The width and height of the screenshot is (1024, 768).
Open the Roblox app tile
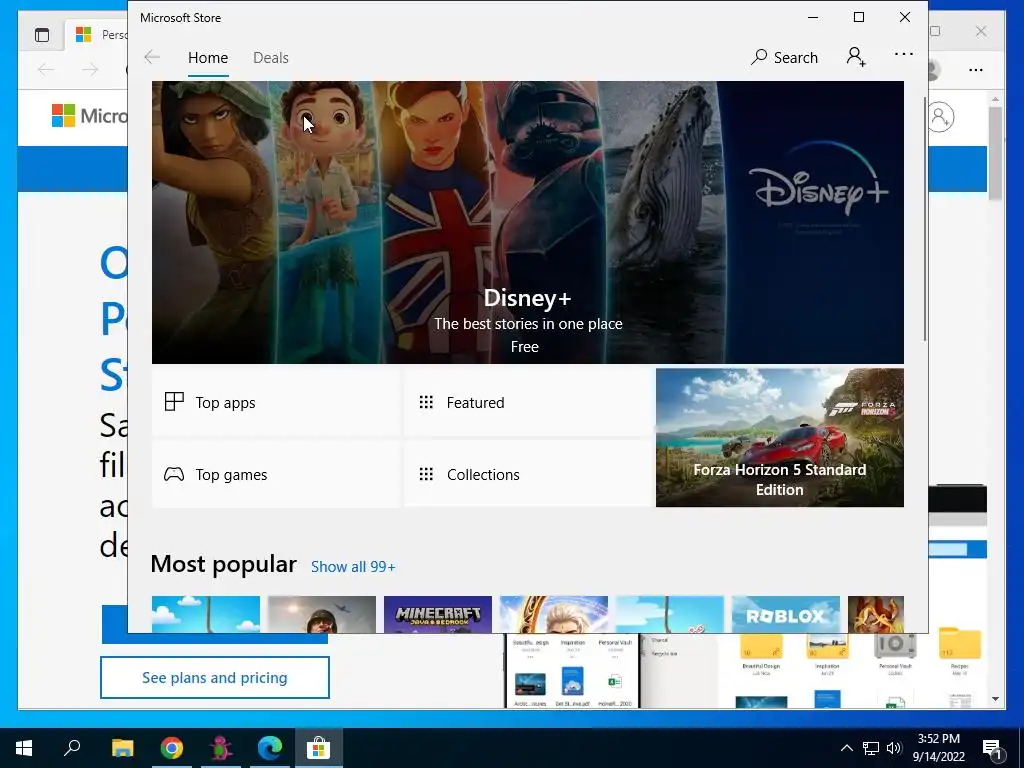coord(786,614)
